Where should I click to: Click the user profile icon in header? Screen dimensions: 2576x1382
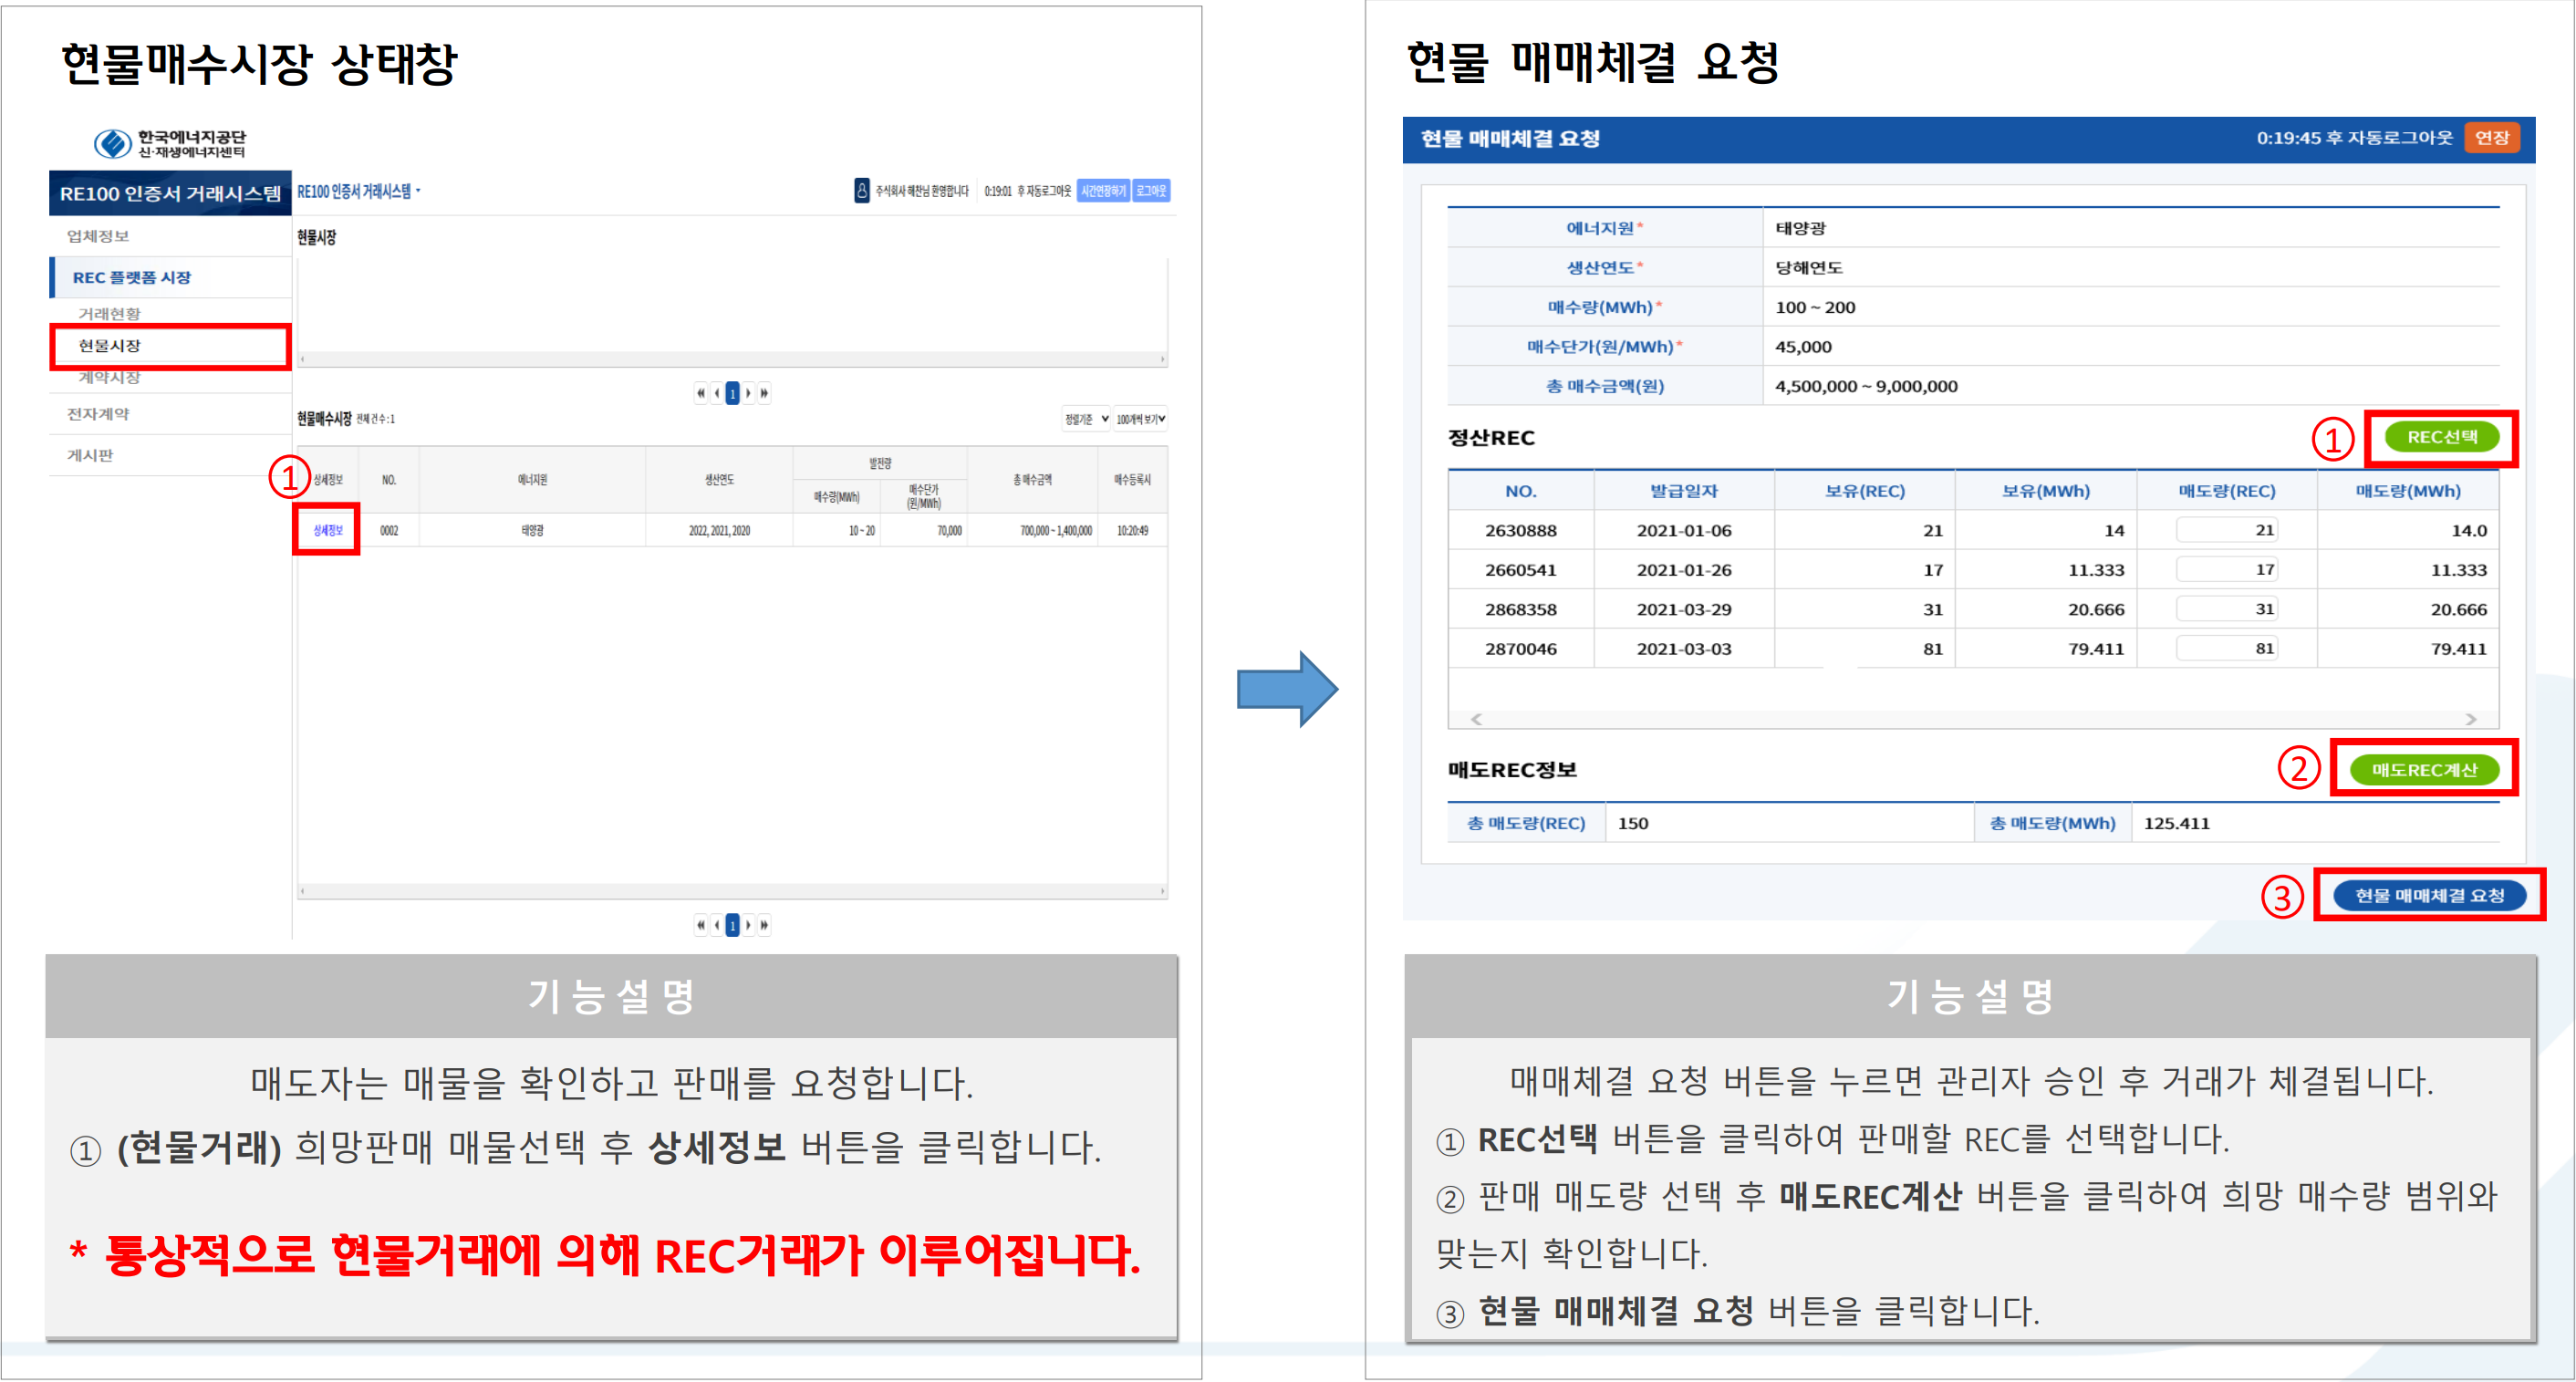click(x=861, y=191)
